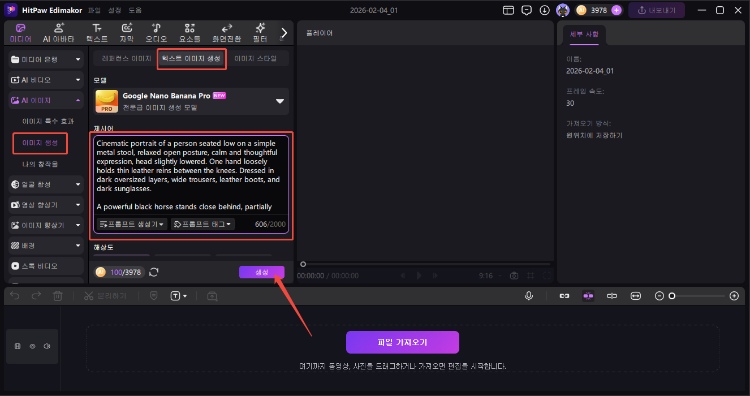750x396 pixels.
Task: Expand the 이미지 향상기 sidebar section
Action: pos(46,225)
